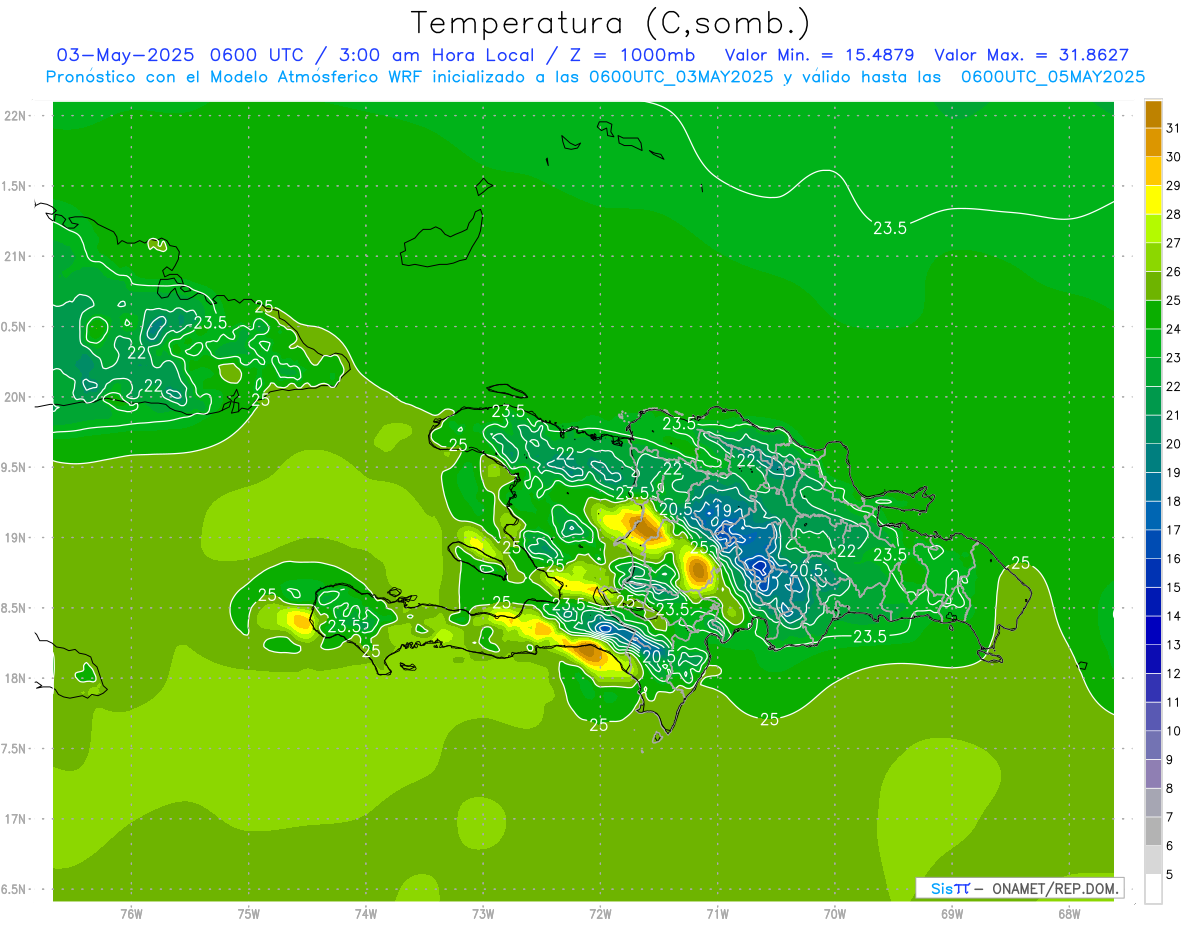
Task: Click the longitude label "72W"
Action: 600,914
